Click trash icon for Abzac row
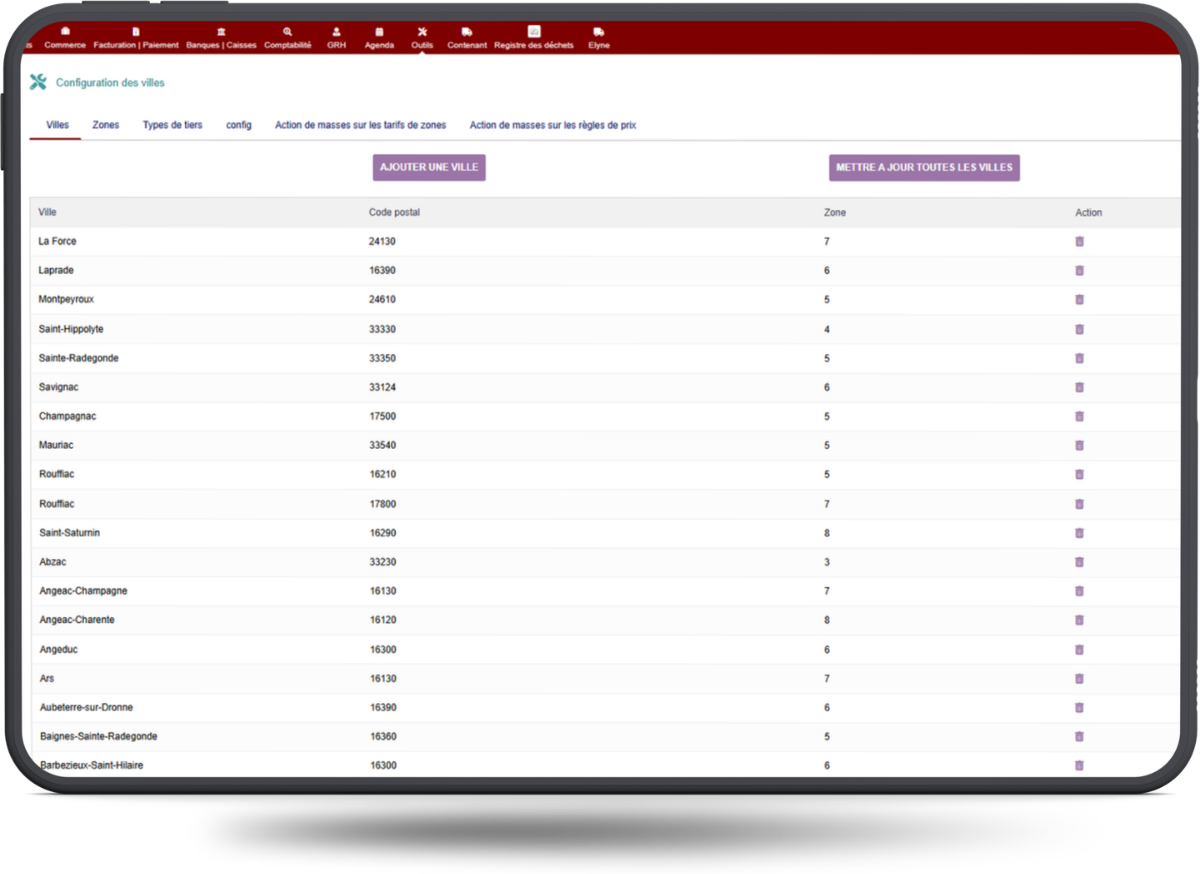The width and height of the screenshot is (1200, 874). tap(1079, 562)
